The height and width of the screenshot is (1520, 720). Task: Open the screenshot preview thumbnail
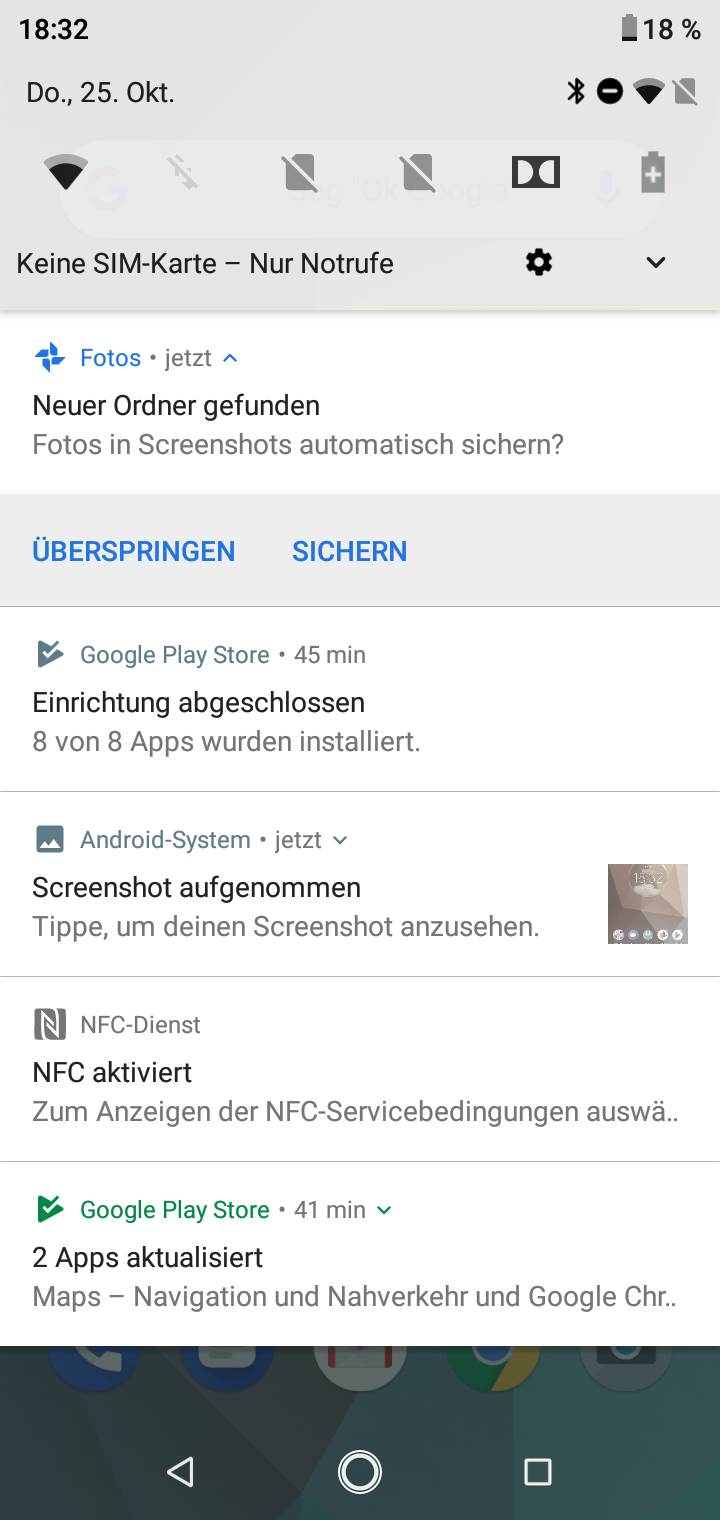(x=648, y=904)
